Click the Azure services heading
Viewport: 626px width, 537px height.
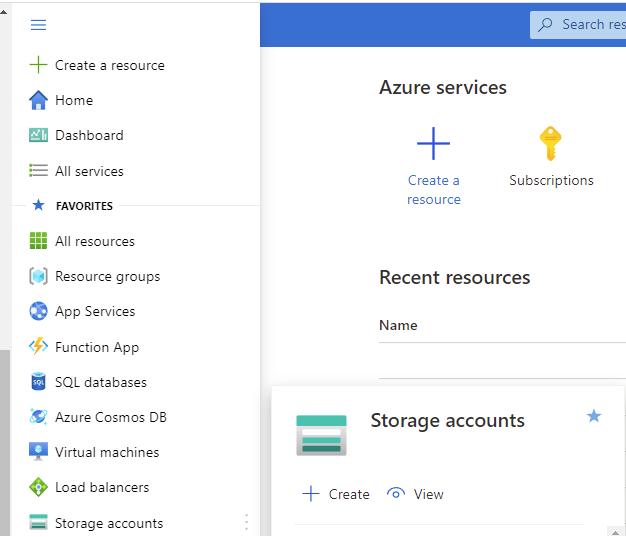(x=442, y=87)
